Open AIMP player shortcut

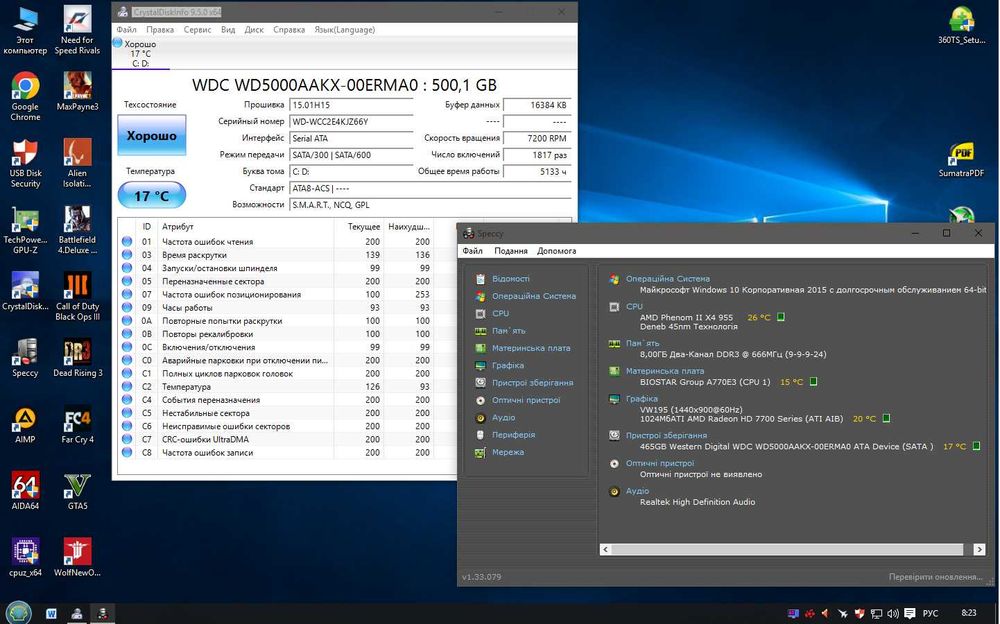tap(25, 424)
